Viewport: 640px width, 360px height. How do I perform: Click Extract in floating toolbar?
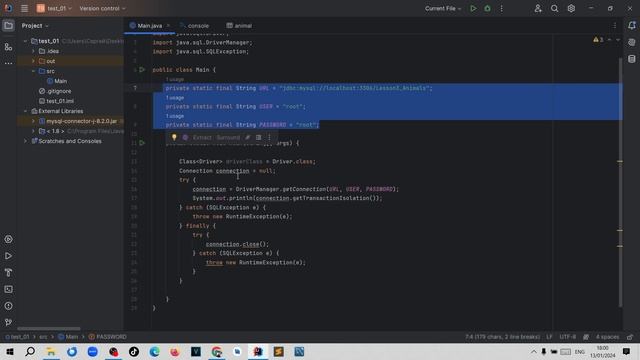point(202,138)
